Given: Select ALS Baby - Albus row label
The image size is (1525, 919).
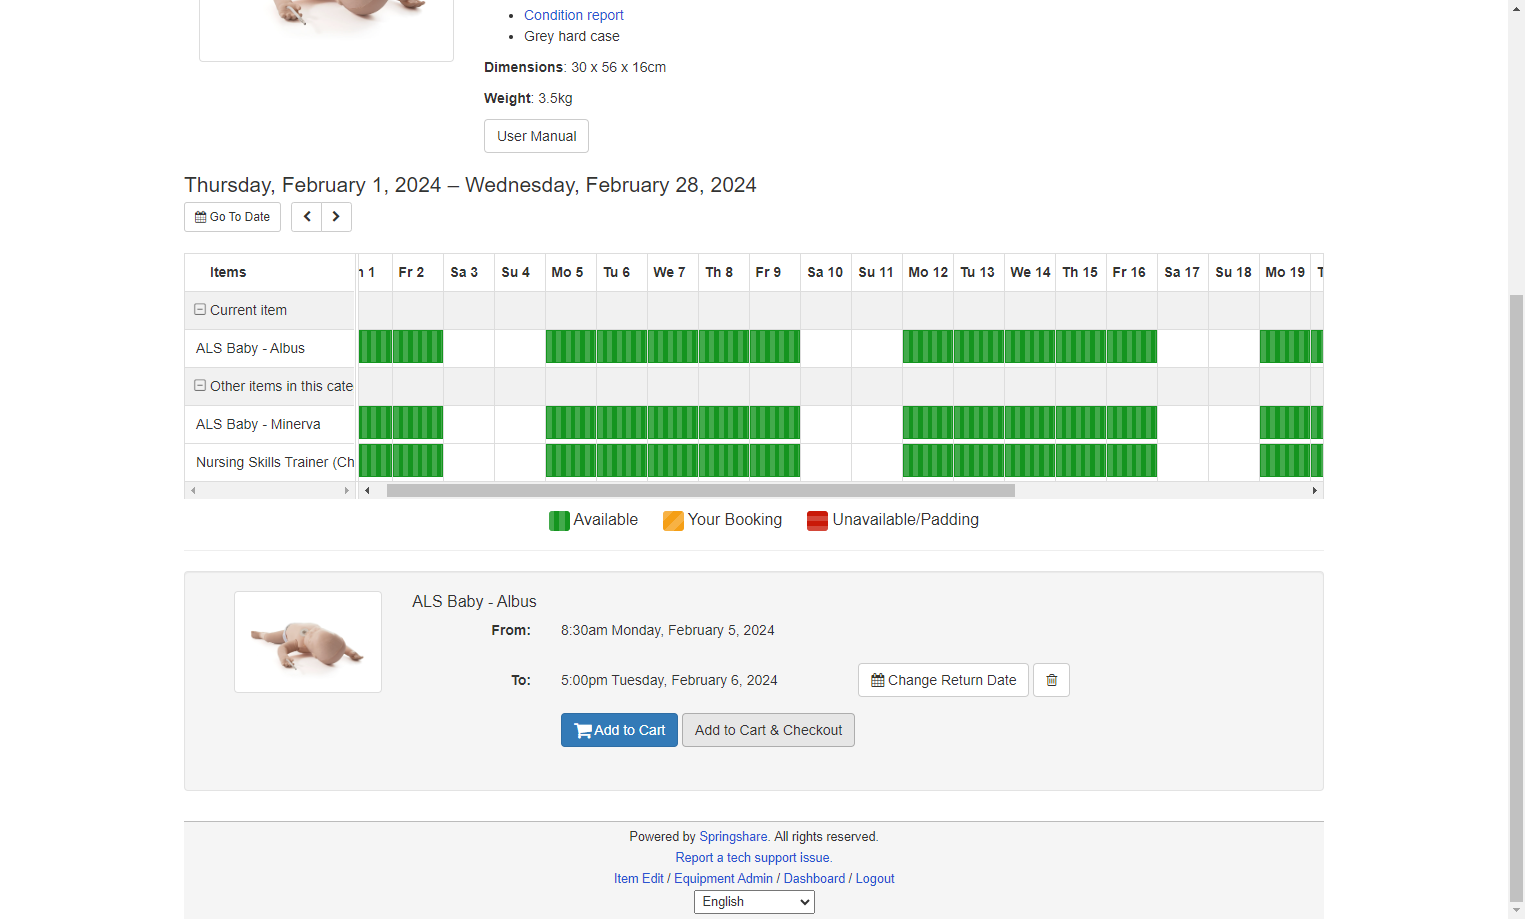Looking at the screenshot, I should 250,348.
